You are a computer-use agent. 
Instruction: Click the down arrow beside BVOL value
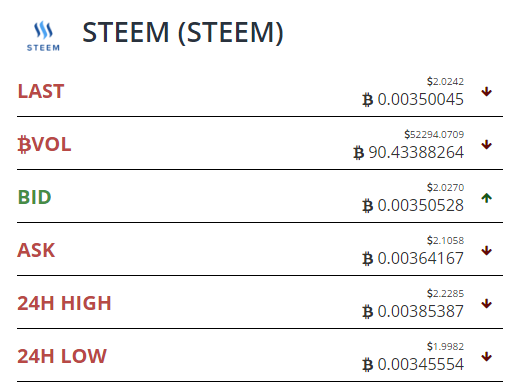[487, 145]
